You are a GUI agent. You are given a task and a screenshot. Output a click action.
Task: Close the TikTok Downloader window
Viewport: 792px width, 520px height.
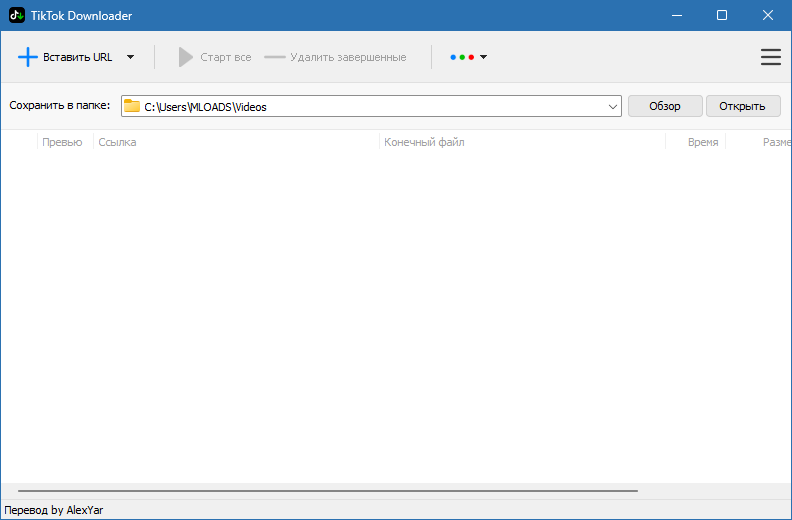768,15
